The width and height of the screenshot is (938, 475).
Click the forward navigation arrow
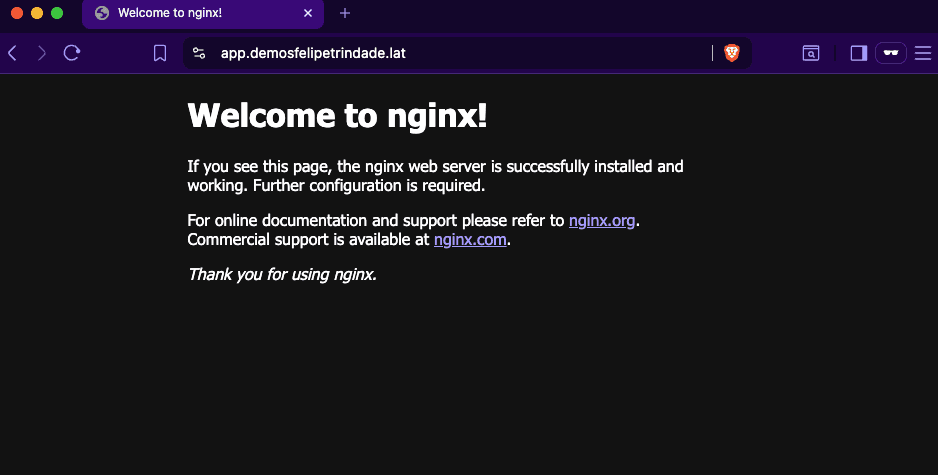coord(41,53)
